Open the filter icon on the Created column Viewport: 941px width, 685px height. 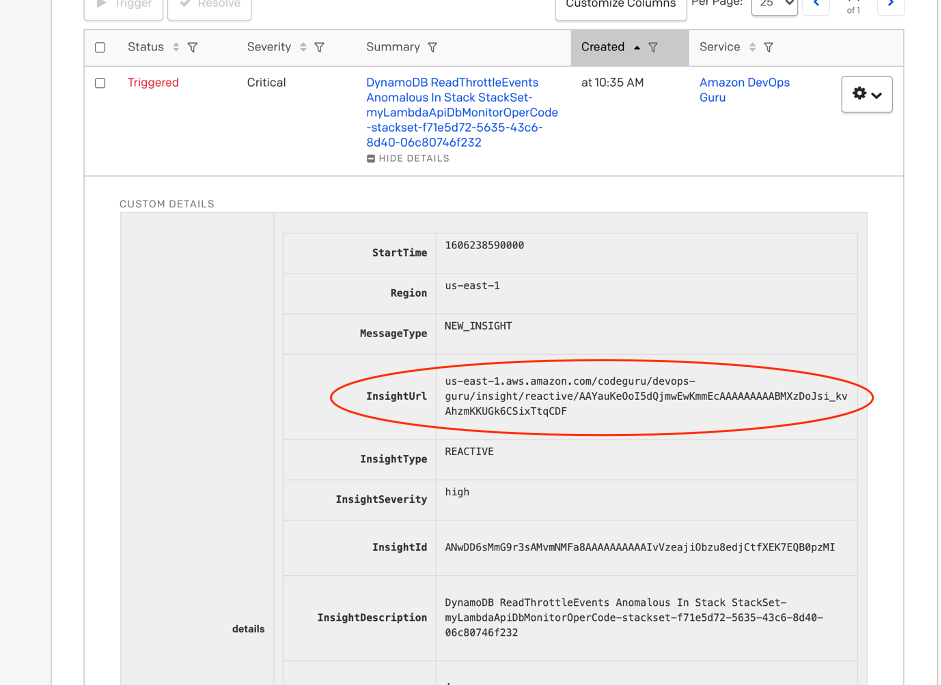(653, 47)
